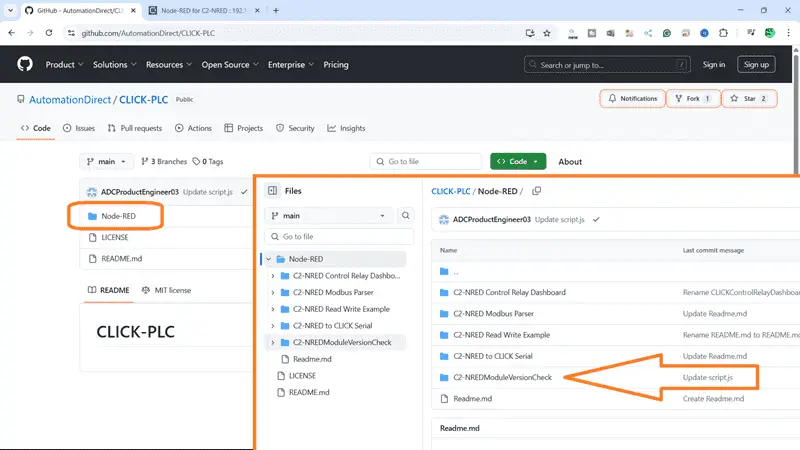The height and width of the screenshot is (450, 800).
Task: Fork the repository with Fork button
Action: point(693,98)
